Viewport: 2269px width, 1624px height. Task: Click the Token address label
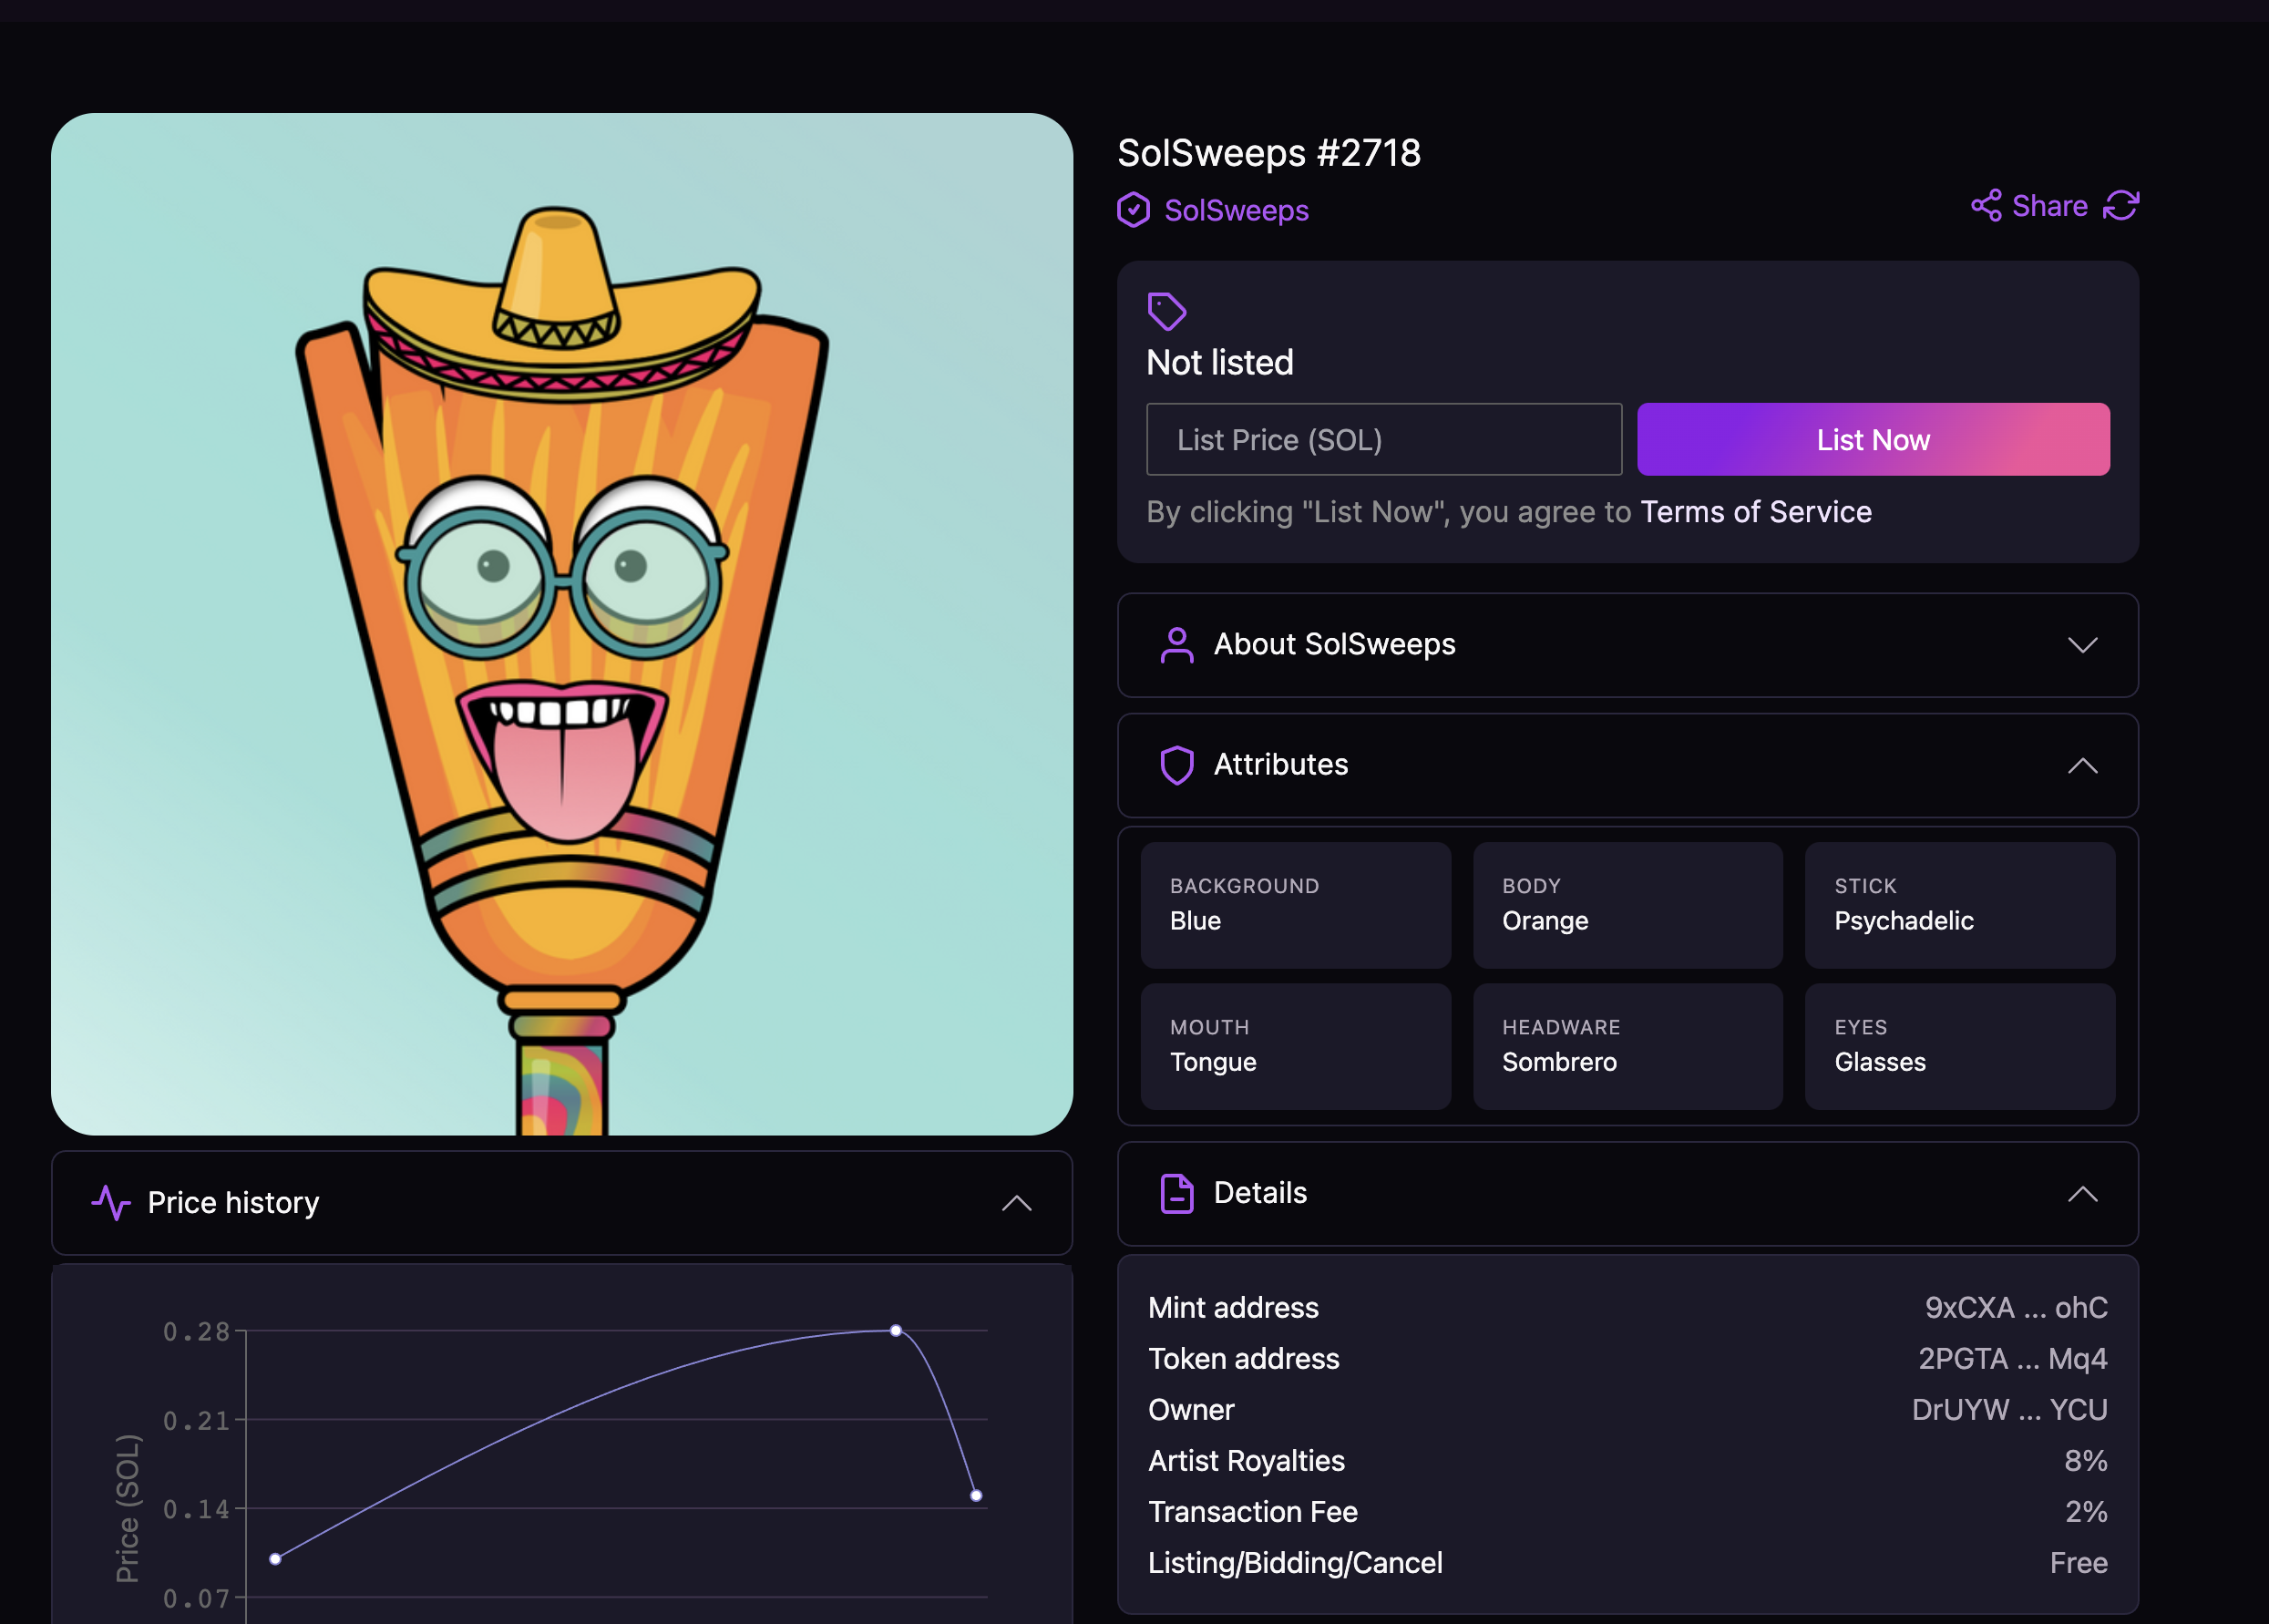pyautogui.click(x=1243, y=1359)
